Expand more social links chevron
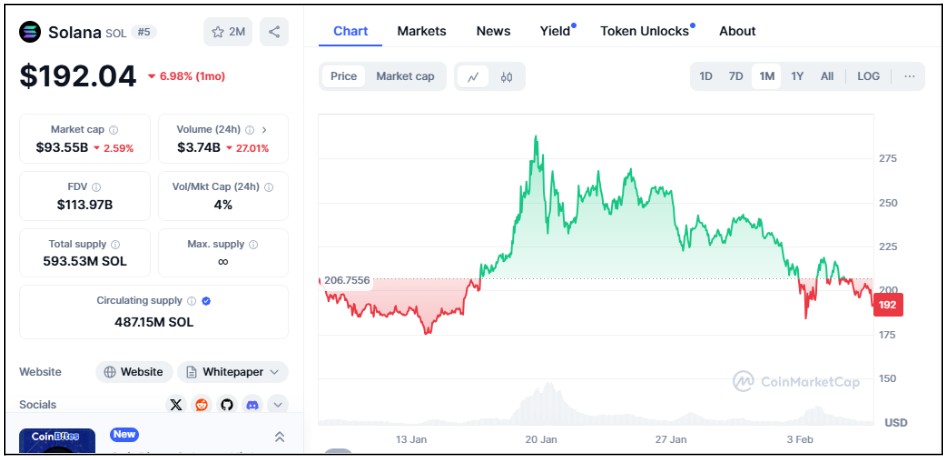The width and height of the screenshot is (948, 460). tap(278, 405)
